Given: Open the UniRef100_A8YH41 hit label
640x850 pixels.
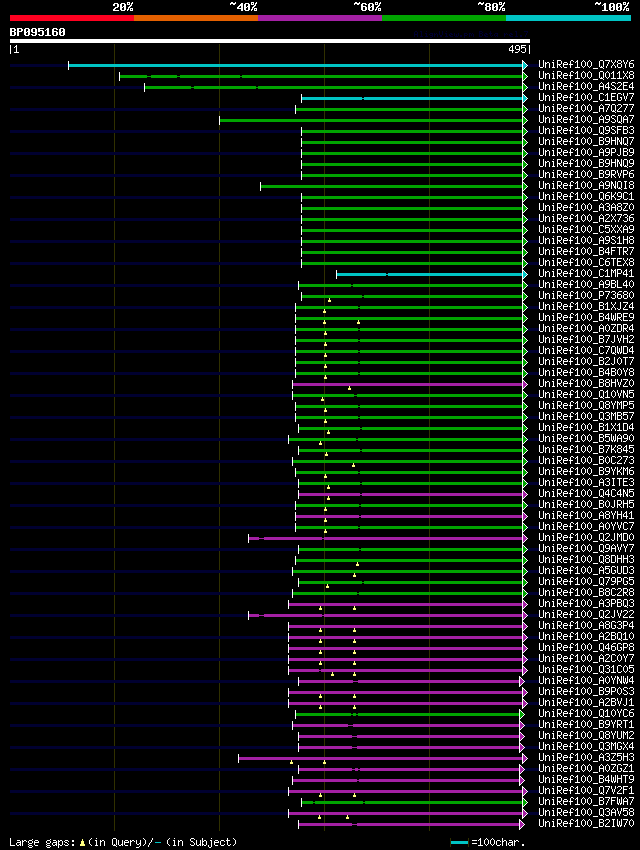Looking at the screenshot, I should (586, 516).
